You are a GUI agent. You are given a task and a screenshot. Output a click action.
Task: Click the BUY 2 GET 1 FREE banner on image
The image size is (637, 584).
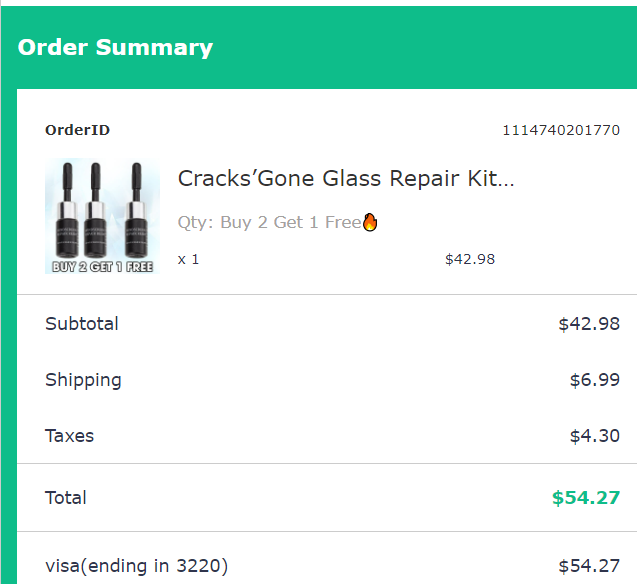point(102,267)
